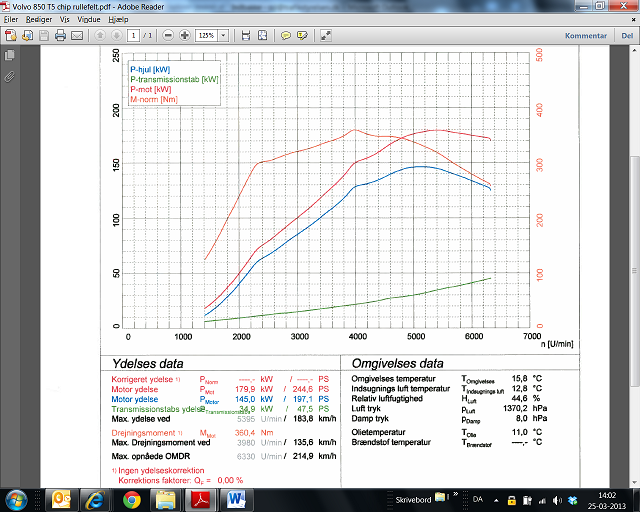The image size is (640, 512).
Task: Open the Del share pane
Action: pos(627,36)
